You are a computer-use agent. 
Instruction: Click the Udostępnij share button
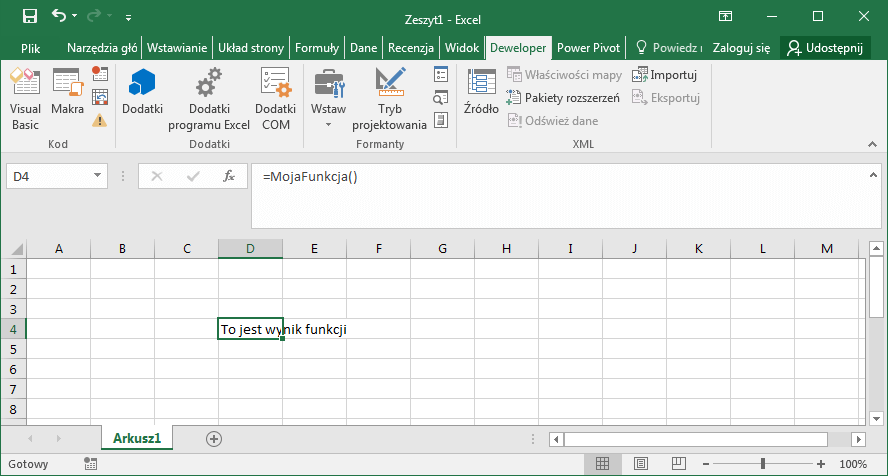(x=825, y=48)
